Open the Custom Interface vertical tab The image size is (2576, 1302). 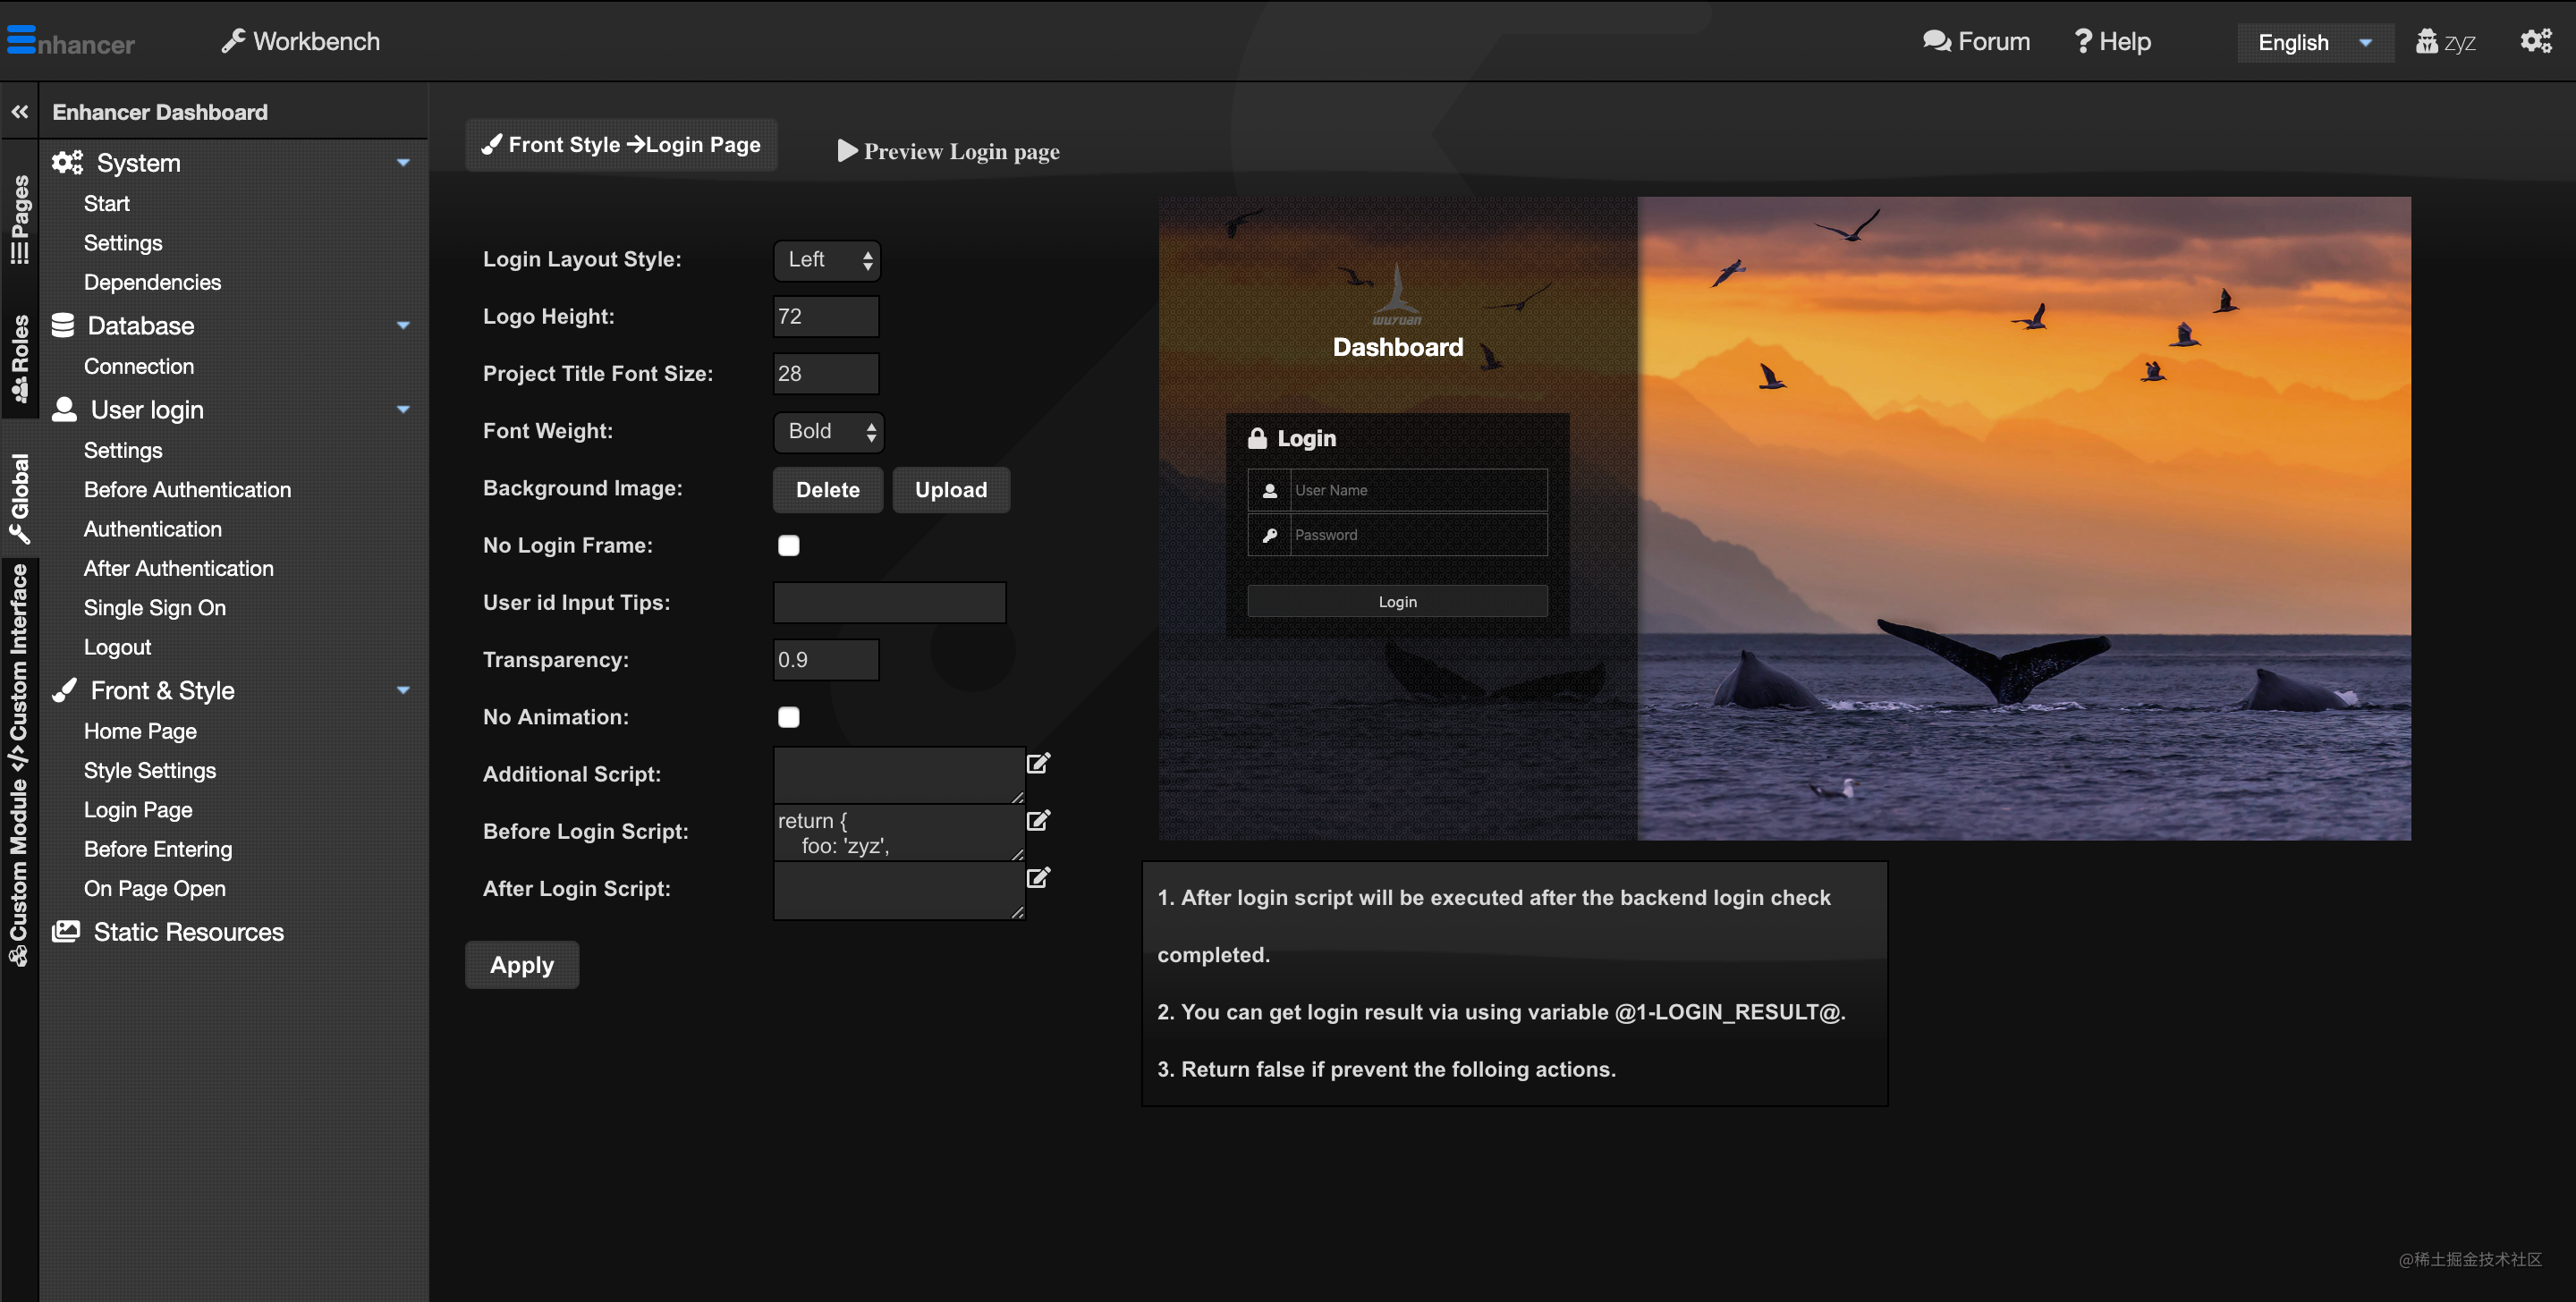[19, 668]
